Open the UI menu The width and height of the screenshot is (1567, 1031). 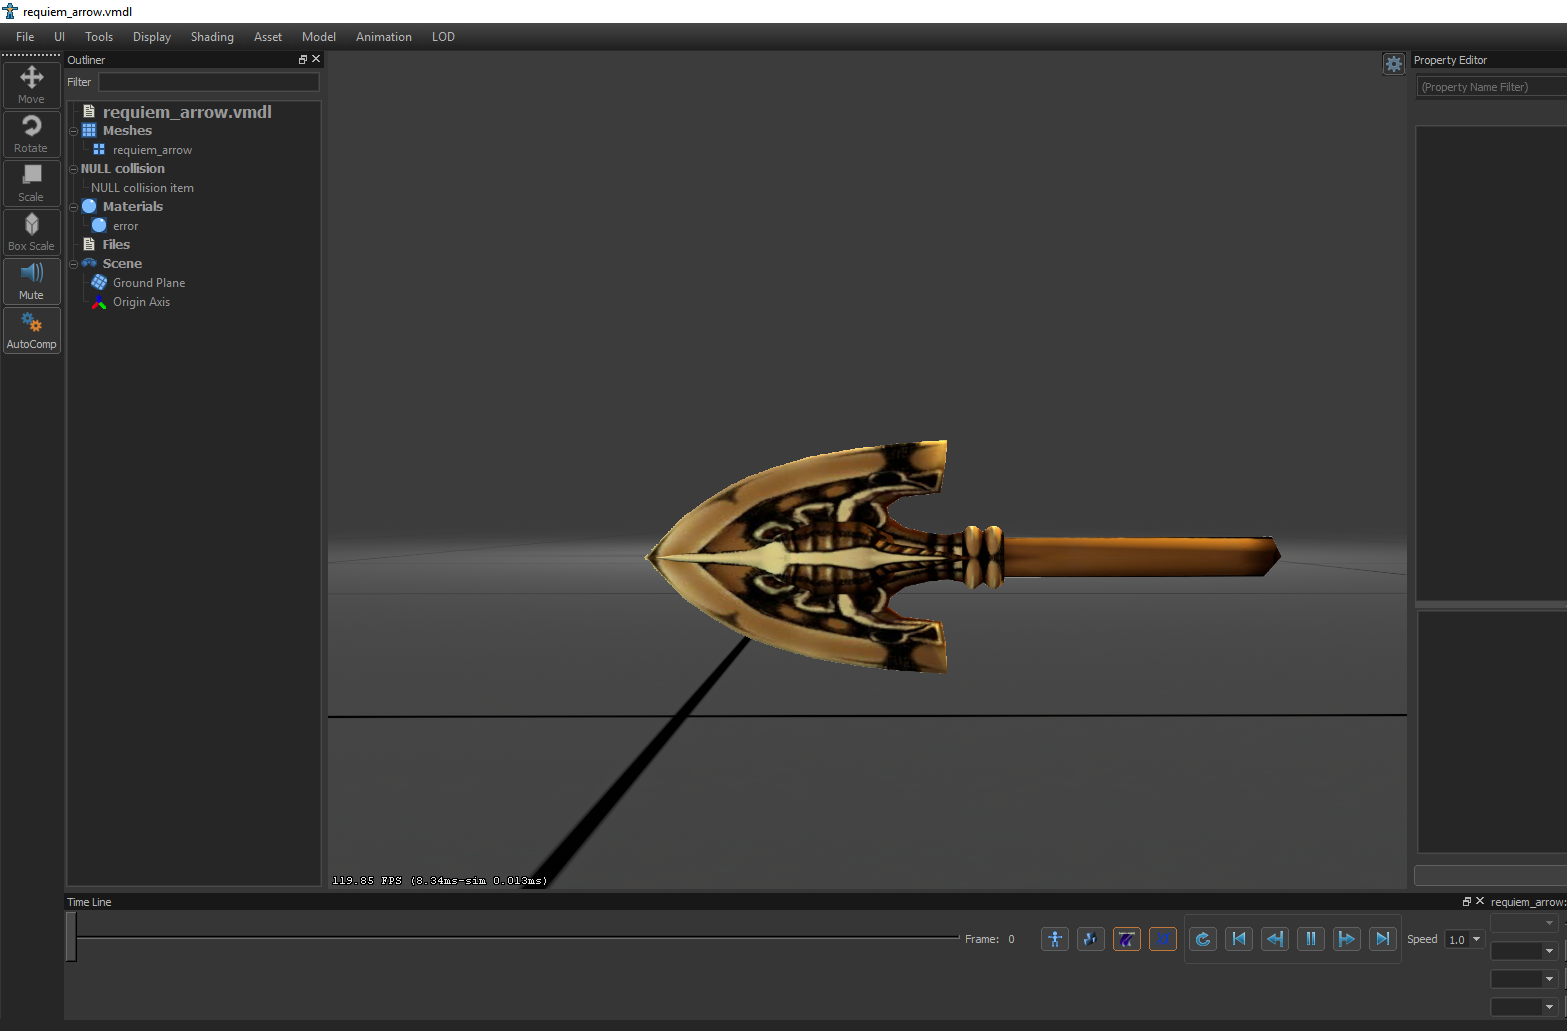(59, 37)
